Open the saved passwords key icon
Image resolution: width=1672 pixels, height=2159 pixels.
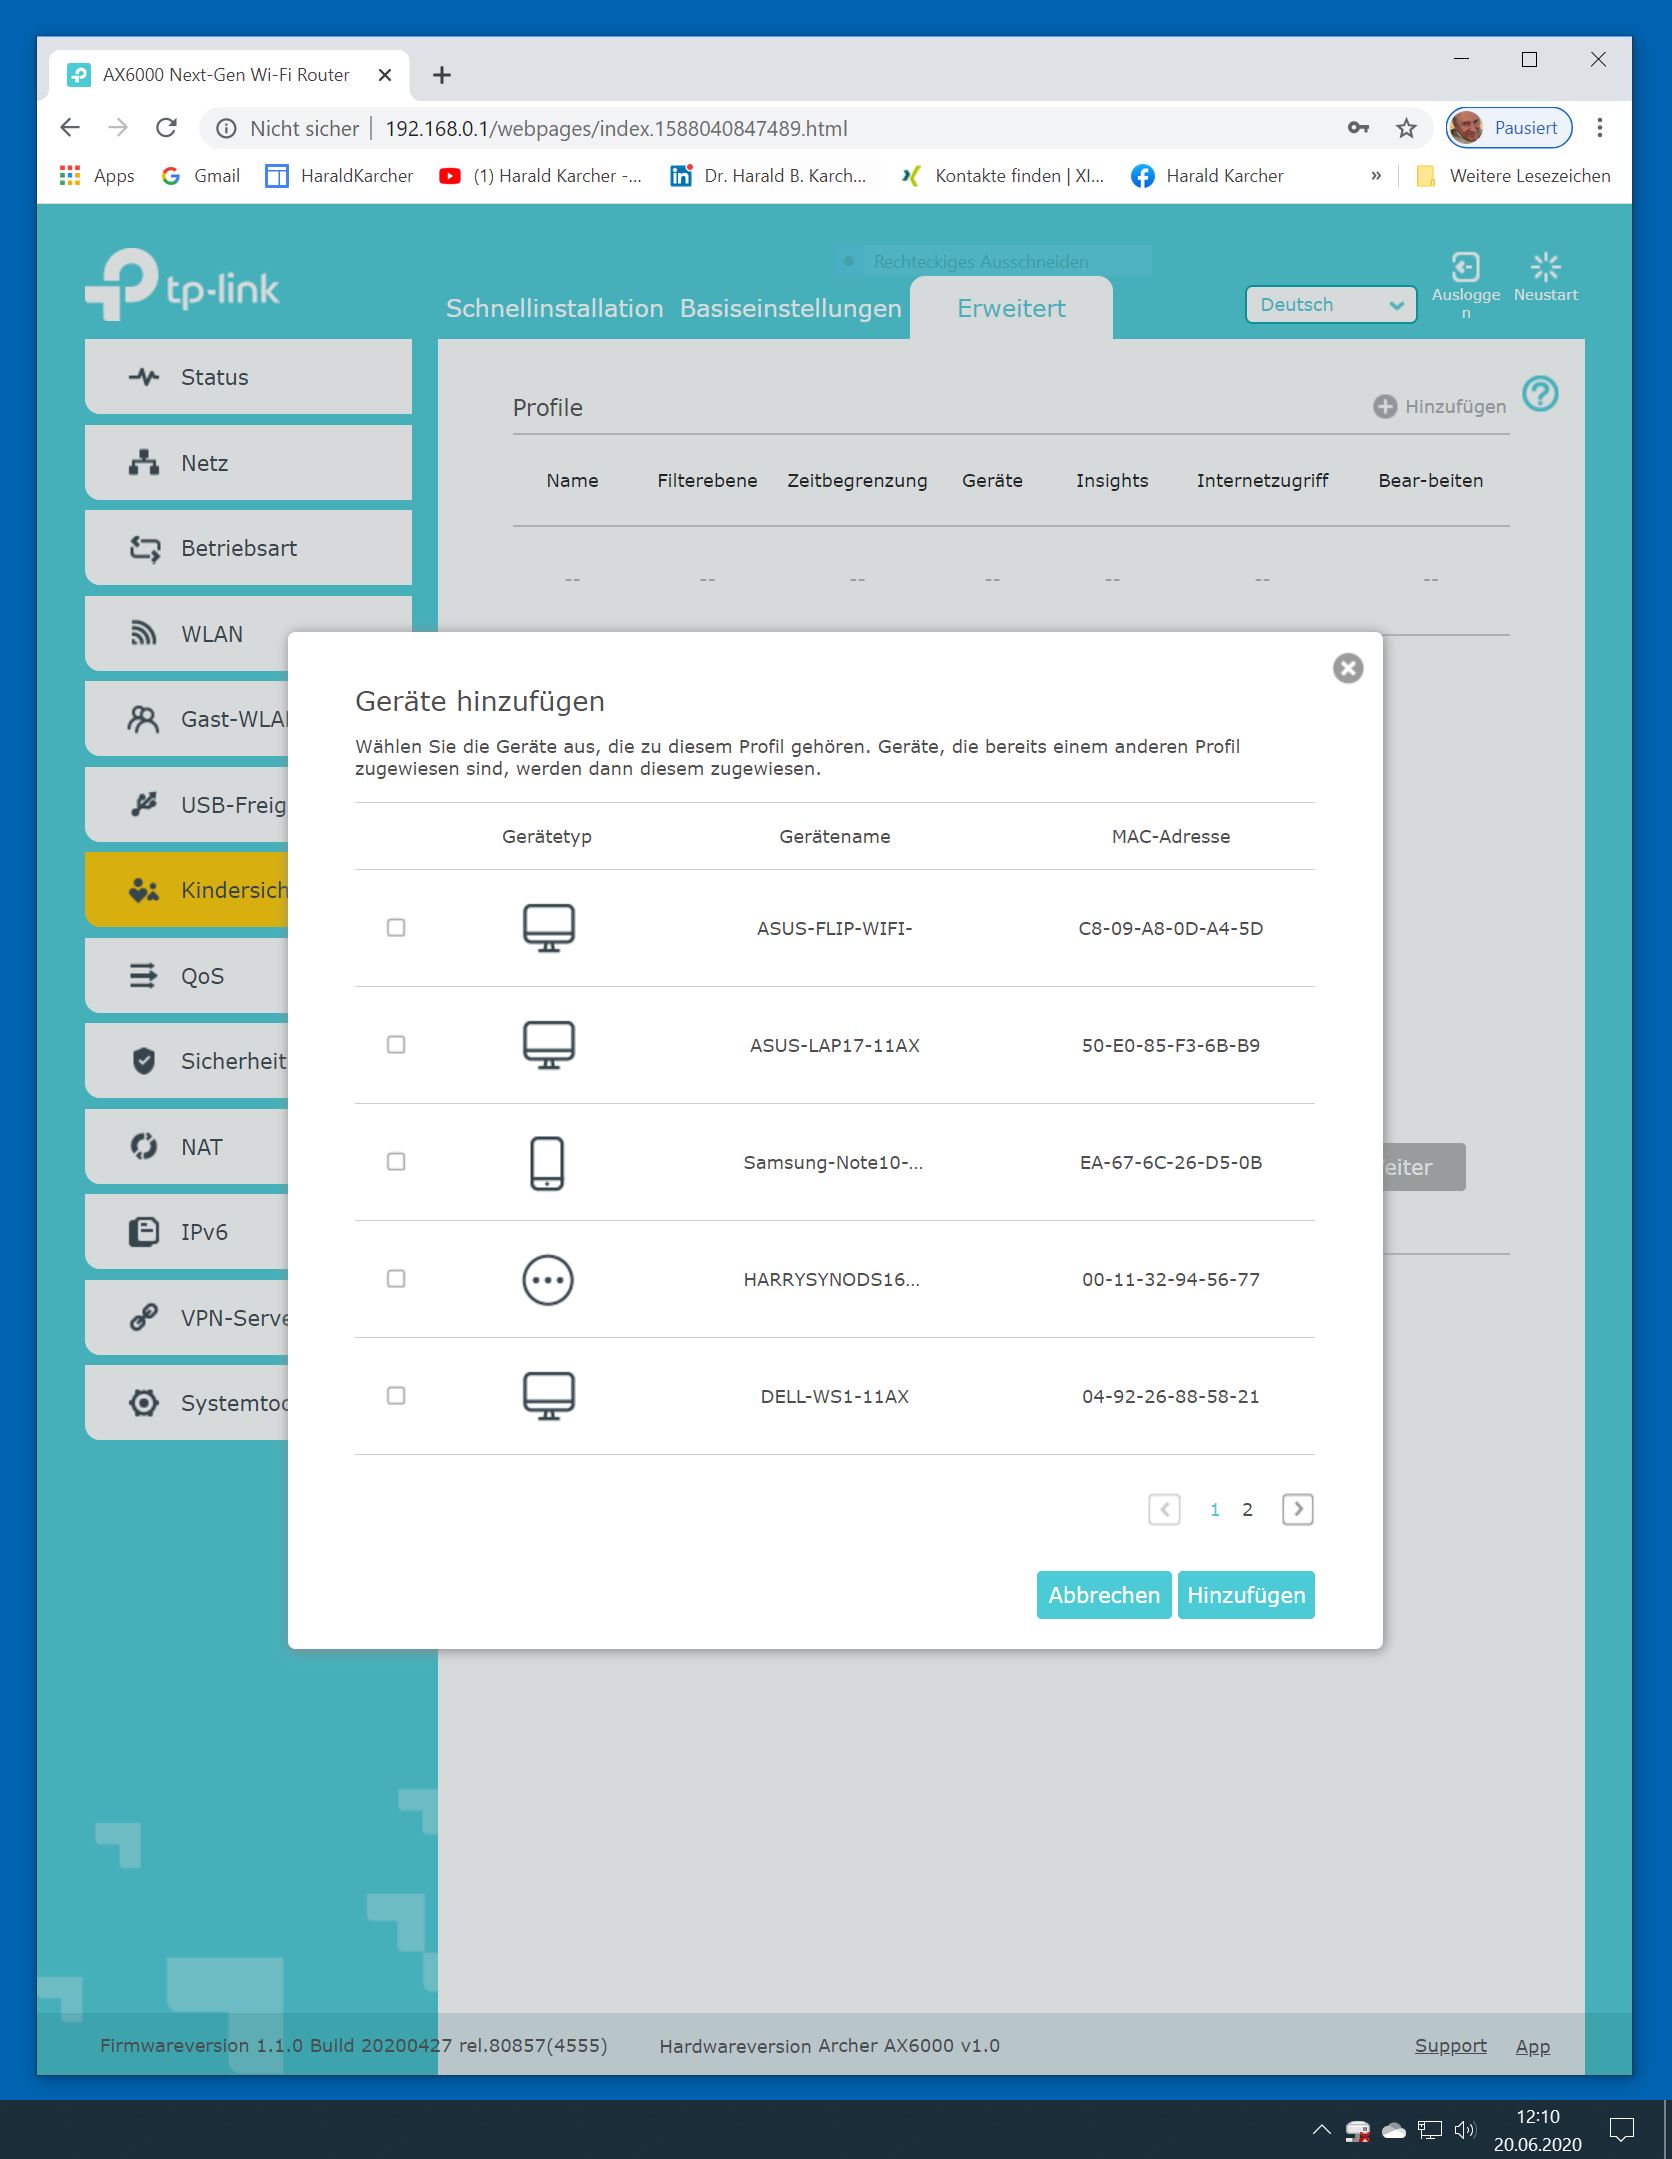tap(1358, 128)
